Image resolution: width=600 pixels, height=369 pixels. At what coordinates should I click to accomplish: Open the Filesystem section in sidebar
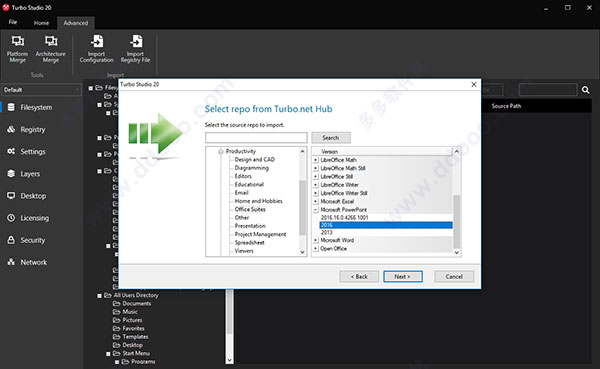click(36, 108)
